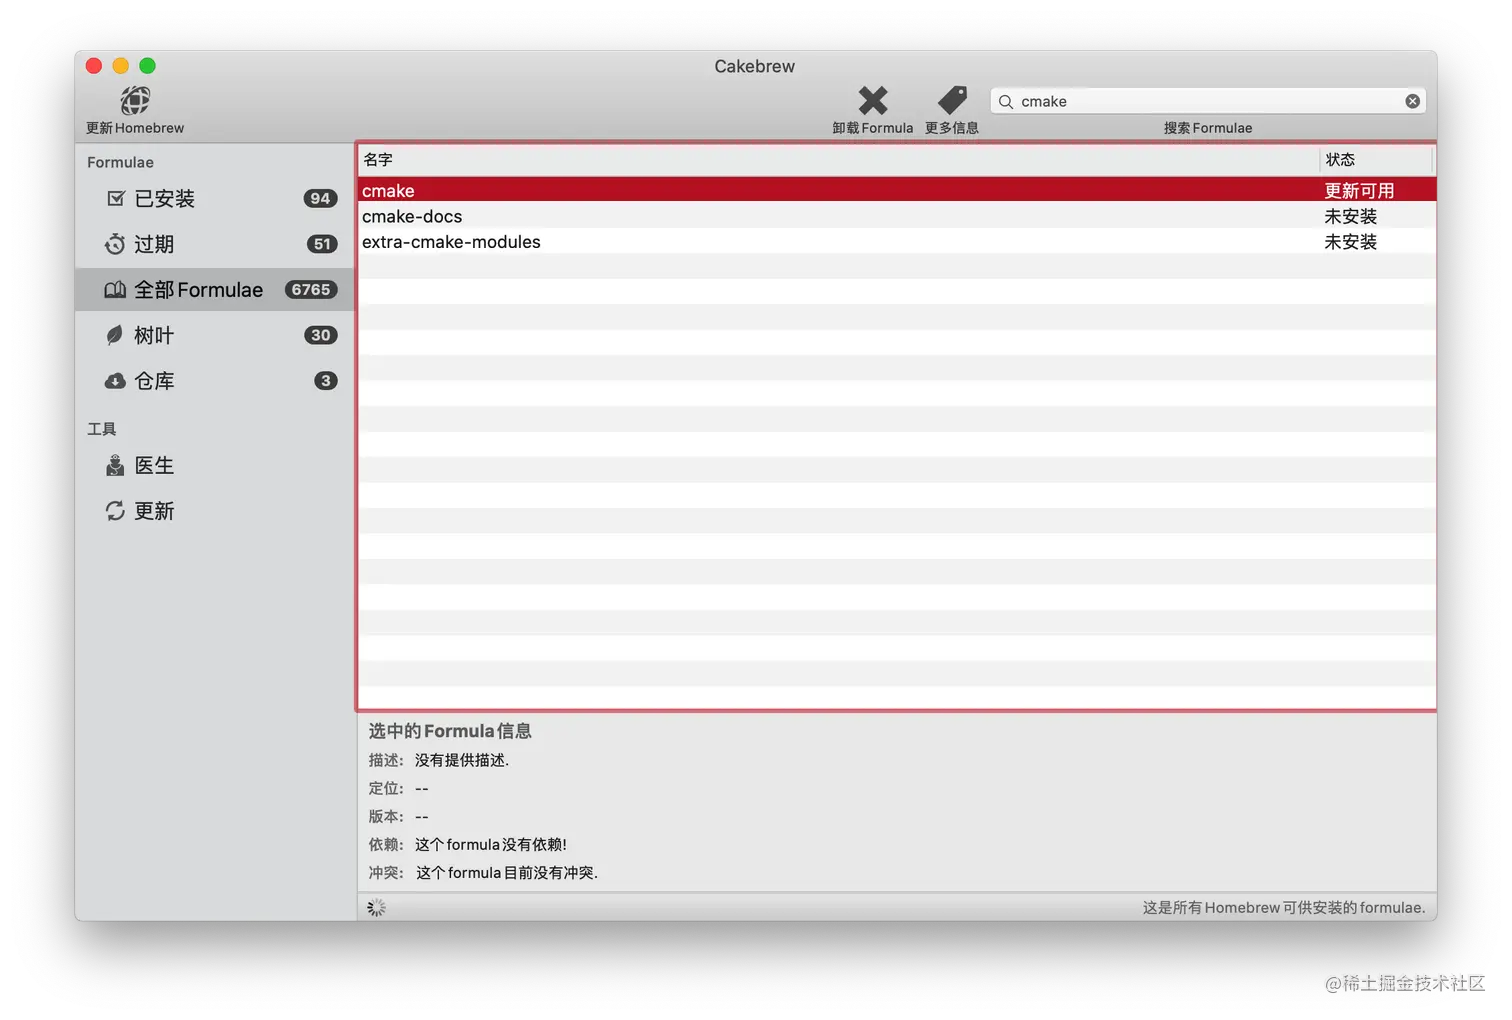Screen dimensions: 1512x1020
Task: Clear the cmake search text
Action: point(1412,101)
